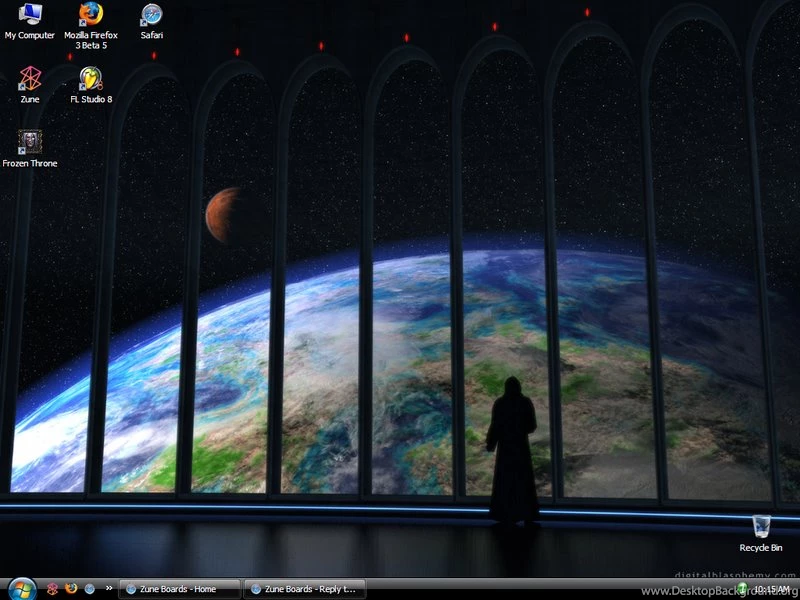Click the globe quick launch icon
The width and height of the screenshot is (800, 600).
point(89,589)
